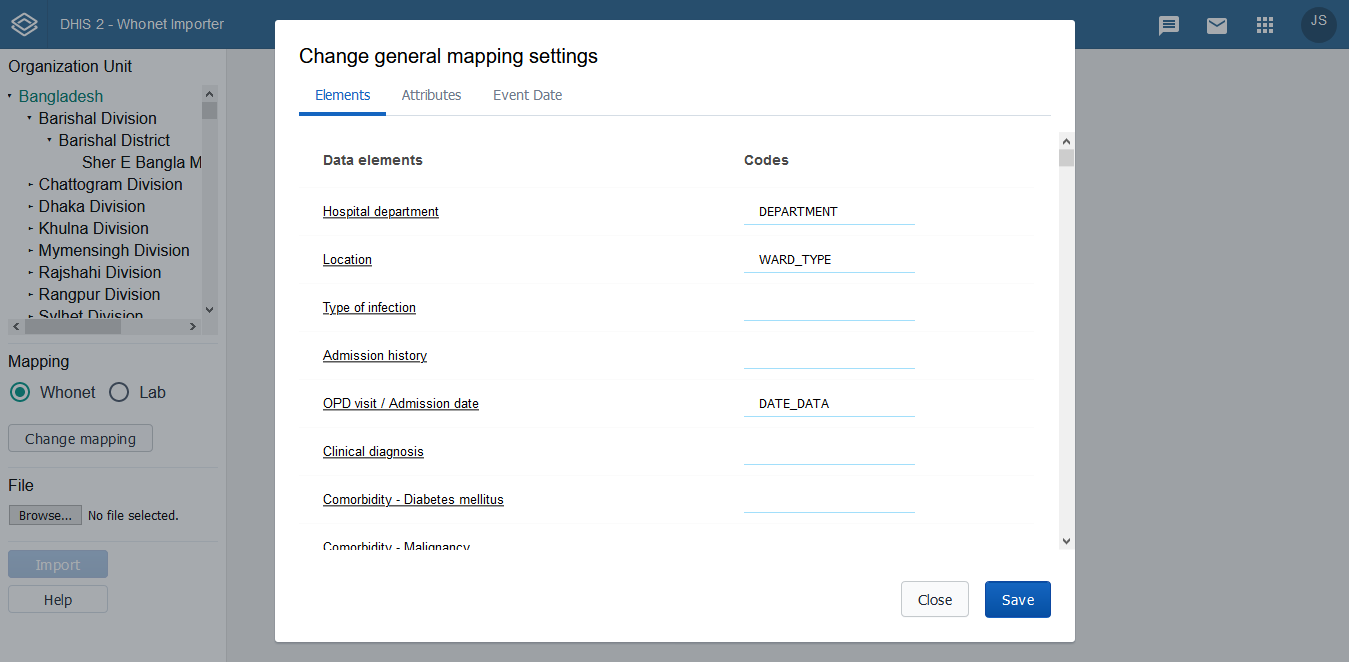Collapse the Barishal District node
This screenshot has width=1366, height=662.
pyautogui.click(x=50, y=141)
